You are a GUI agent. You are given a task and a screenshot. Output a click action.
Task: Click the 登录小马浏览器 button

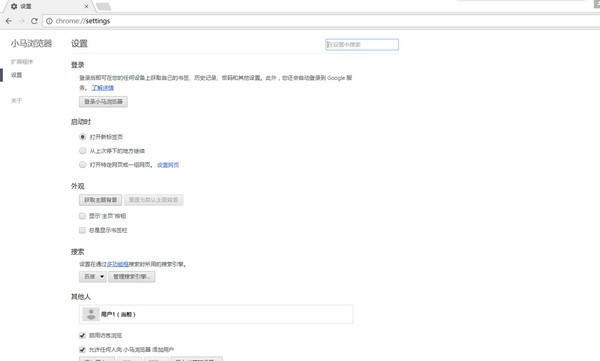[103, 101]
